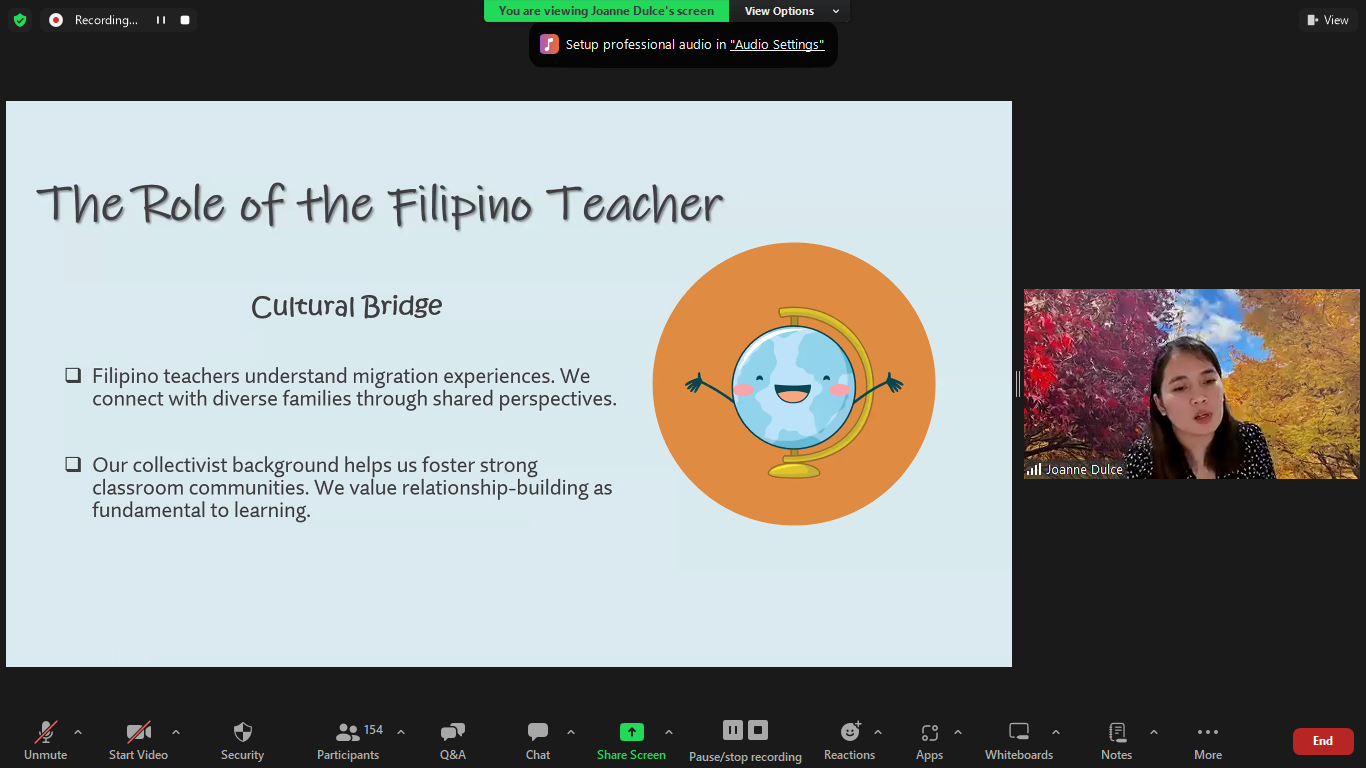
Task: Pause the recording in the top bar
Action: tap(161, 20)
